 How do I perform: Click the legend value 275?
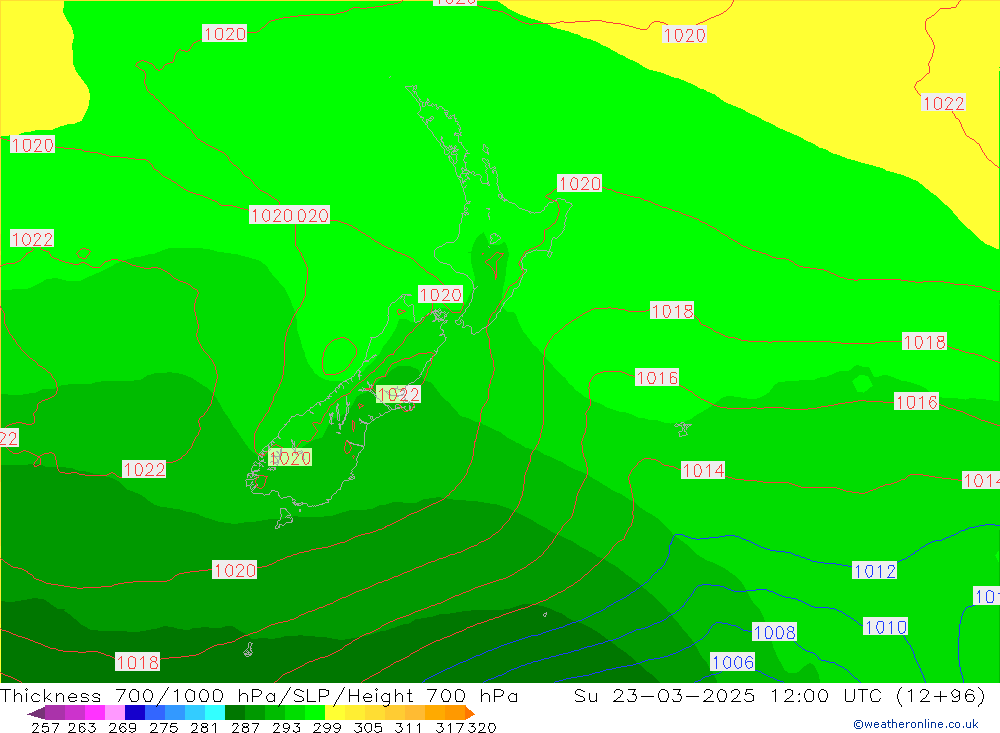163,727
